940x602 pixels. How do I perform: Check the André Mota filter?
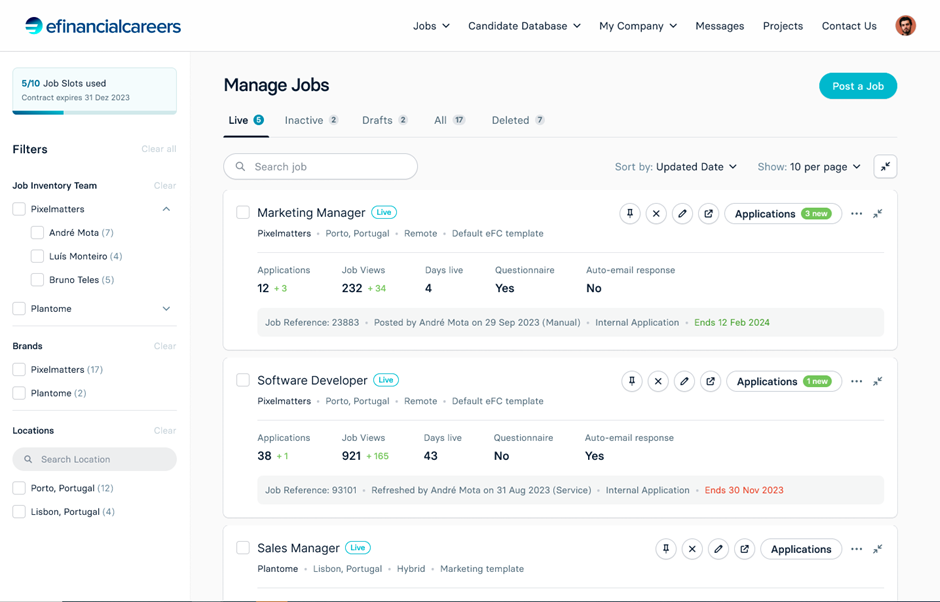(x=37, y=233)
